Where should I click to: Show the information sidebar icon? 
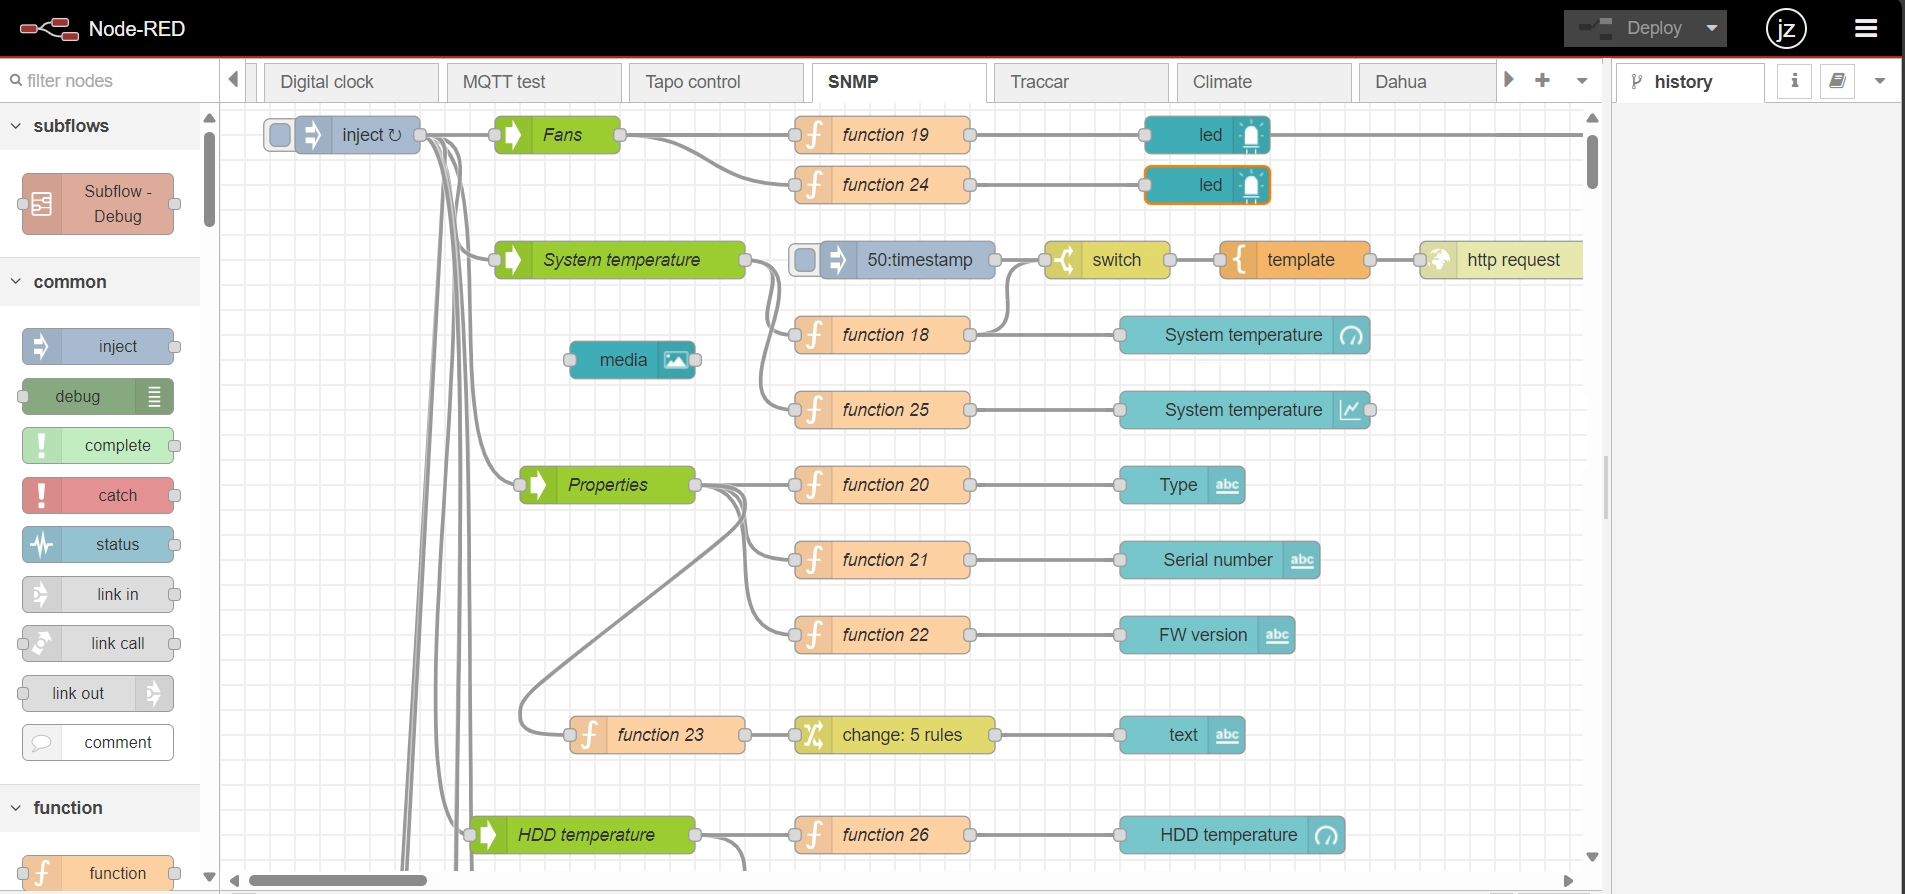point(1795,81)
